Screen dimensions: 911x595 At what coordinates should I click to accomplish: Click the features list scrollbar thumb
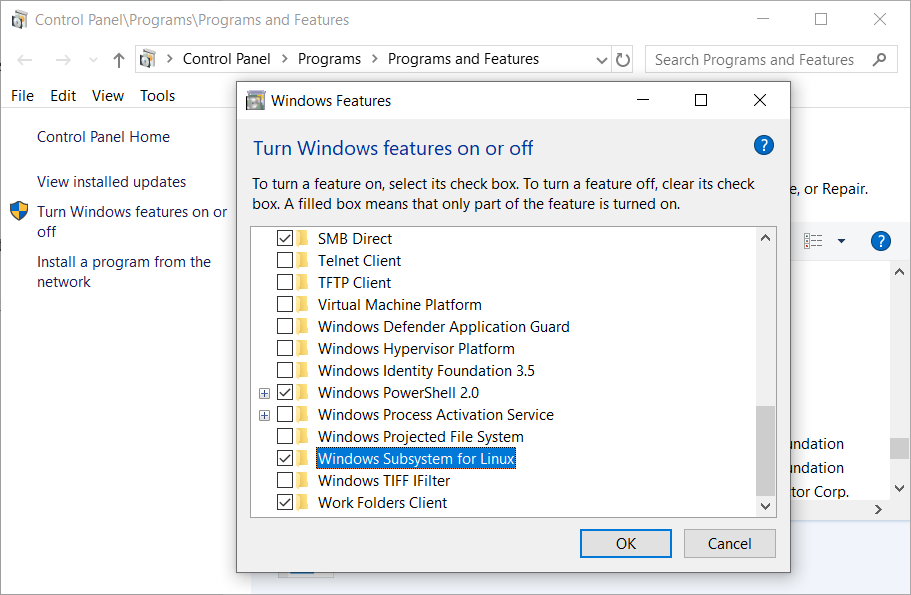tap(765, 450)
